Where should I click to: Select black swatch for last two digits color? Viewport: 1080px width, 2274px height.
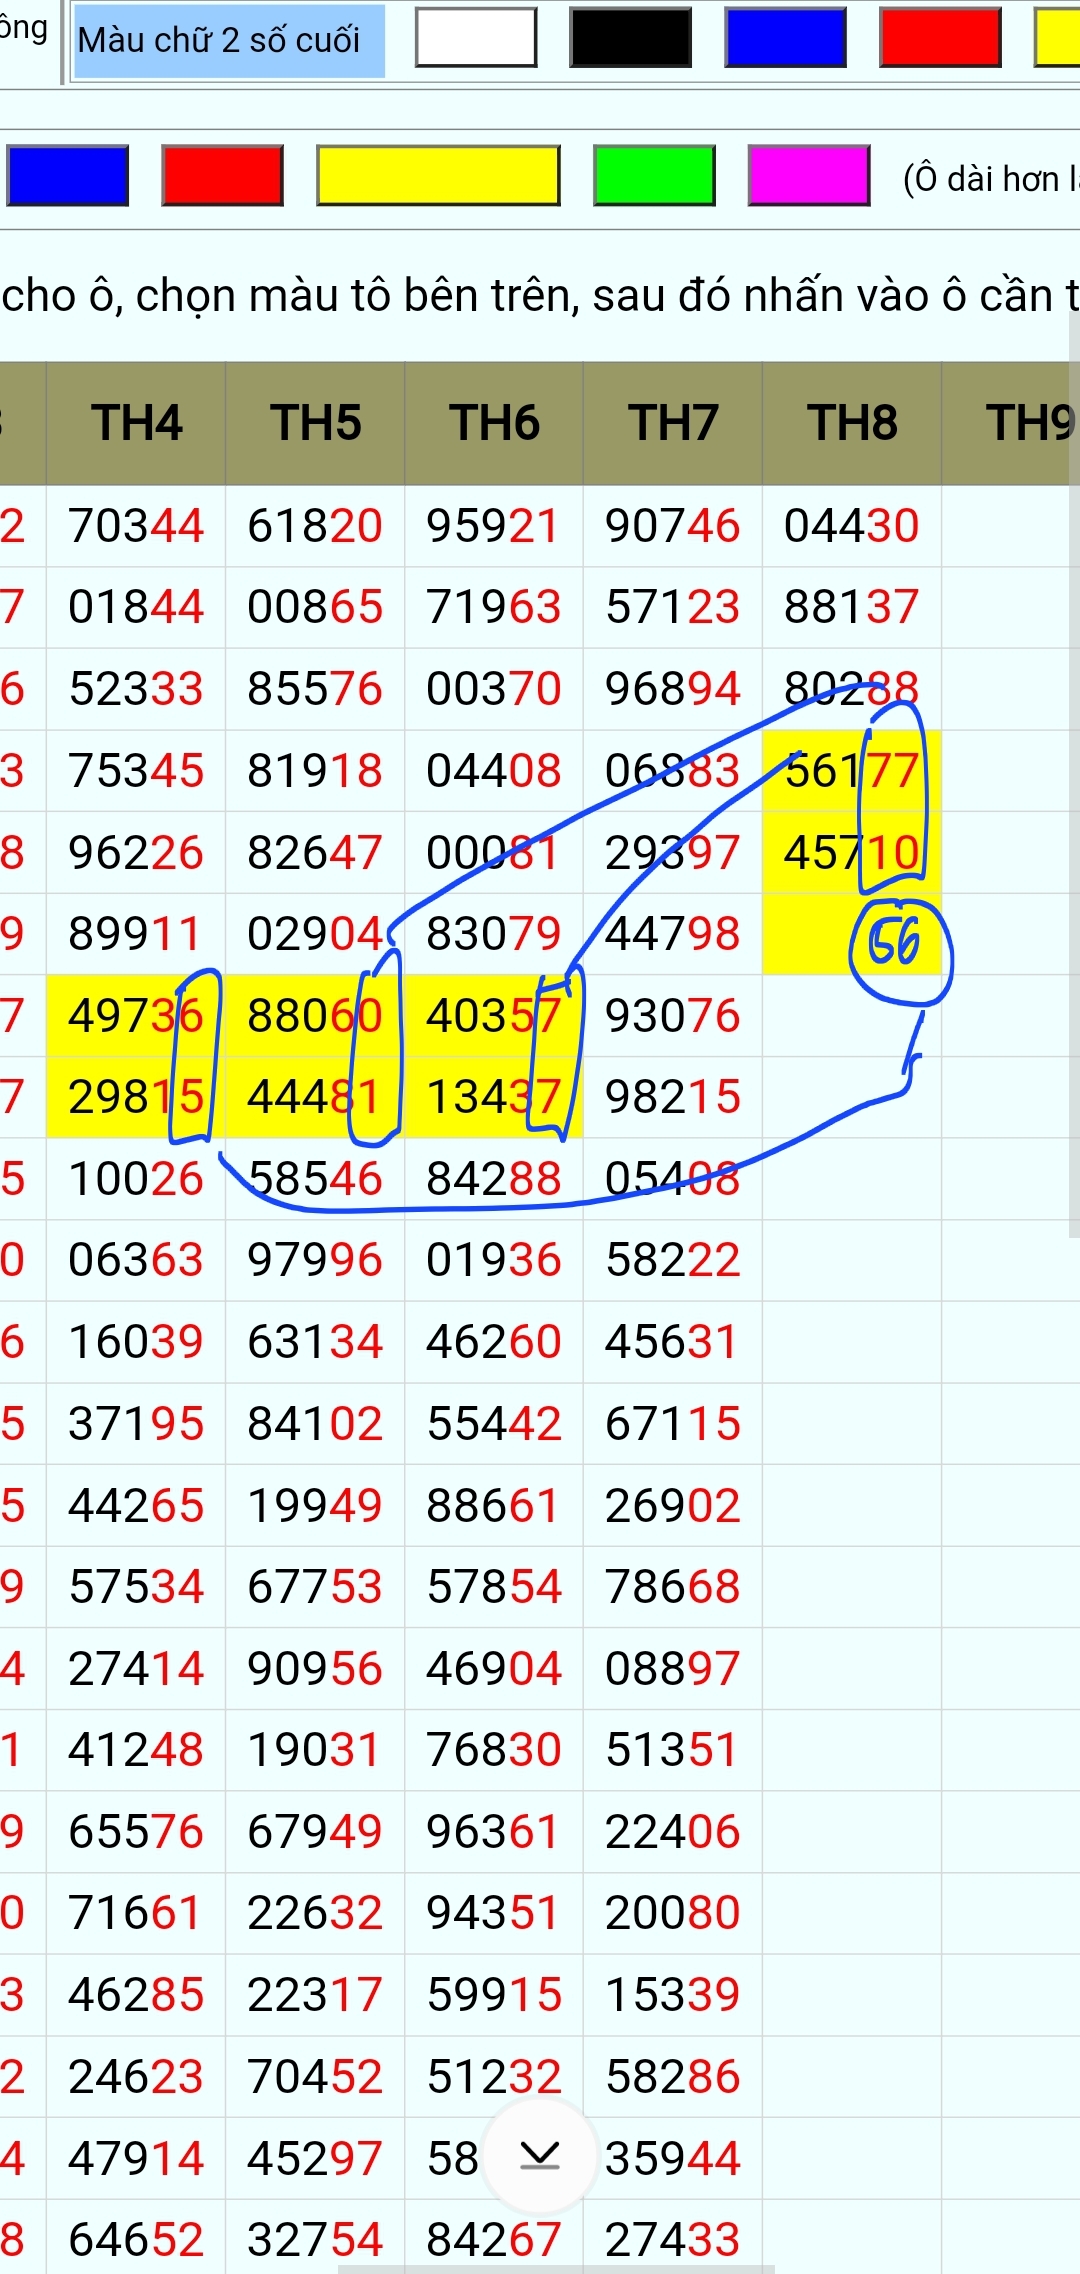630,38
